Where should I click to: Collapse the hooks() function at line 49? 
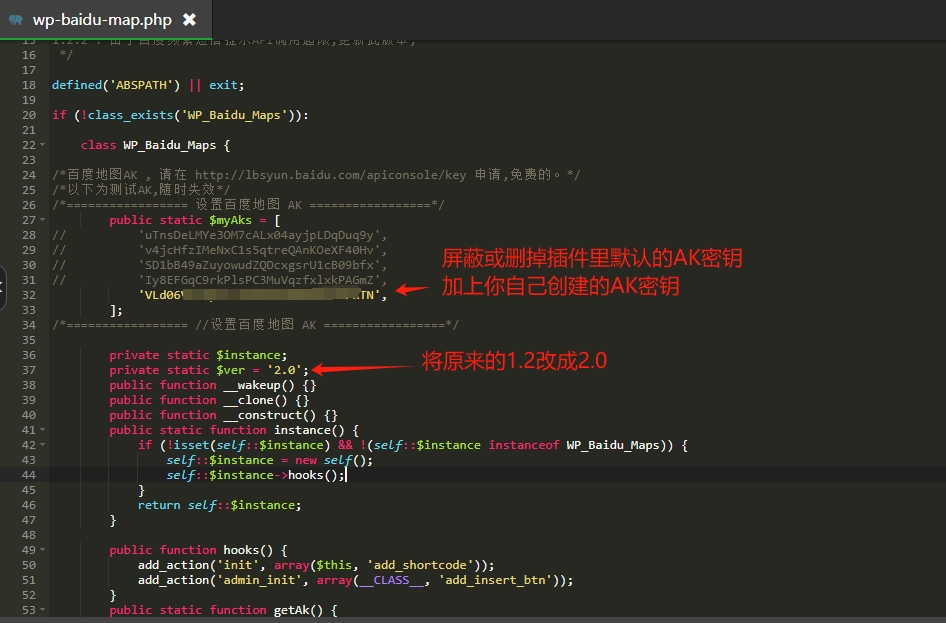43,549
